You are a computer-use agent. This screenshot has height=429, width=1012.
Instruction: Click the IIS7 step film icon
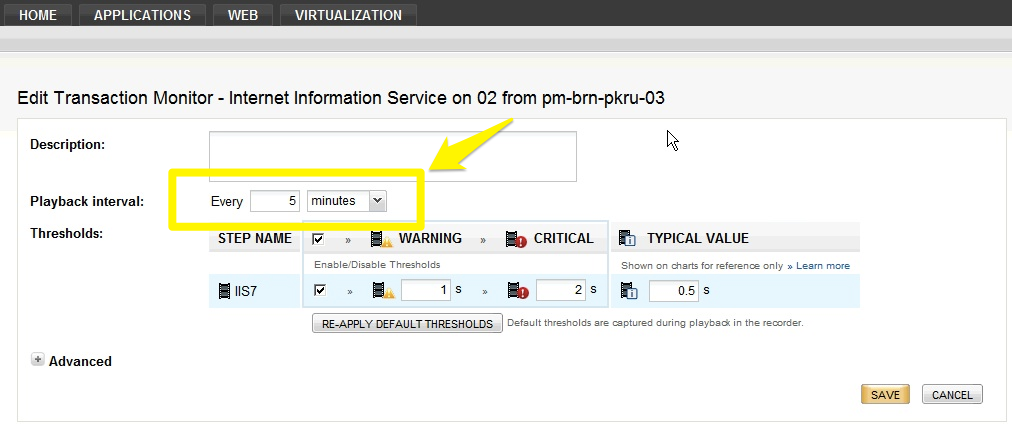click(224, 291)
